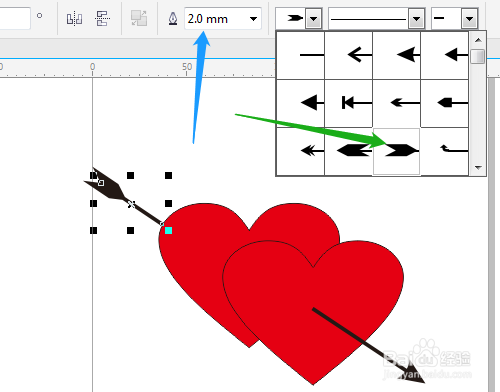Click the selection center X marker
This screenshot has height=392, width=500.
[x=131, y=204]
